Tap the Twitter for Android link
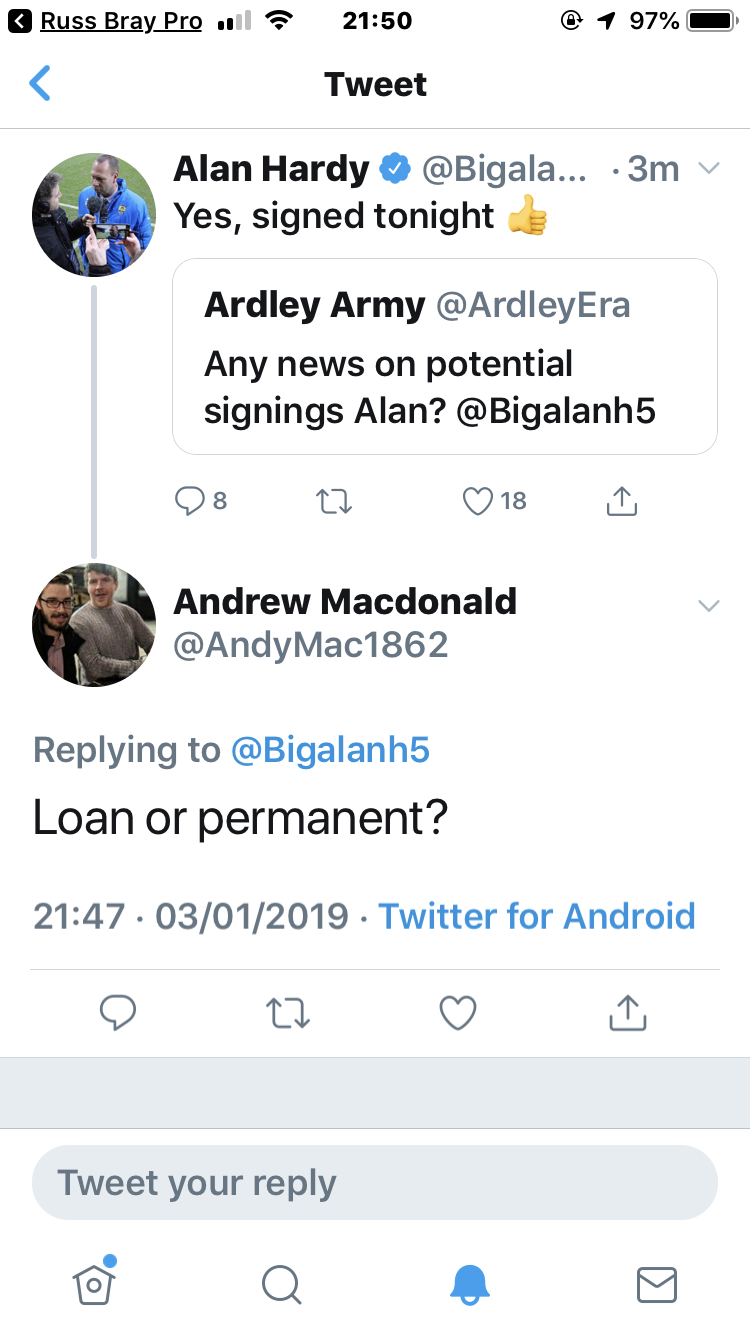The height and width of the screenshot is (1334, 750). pos(536,916)
